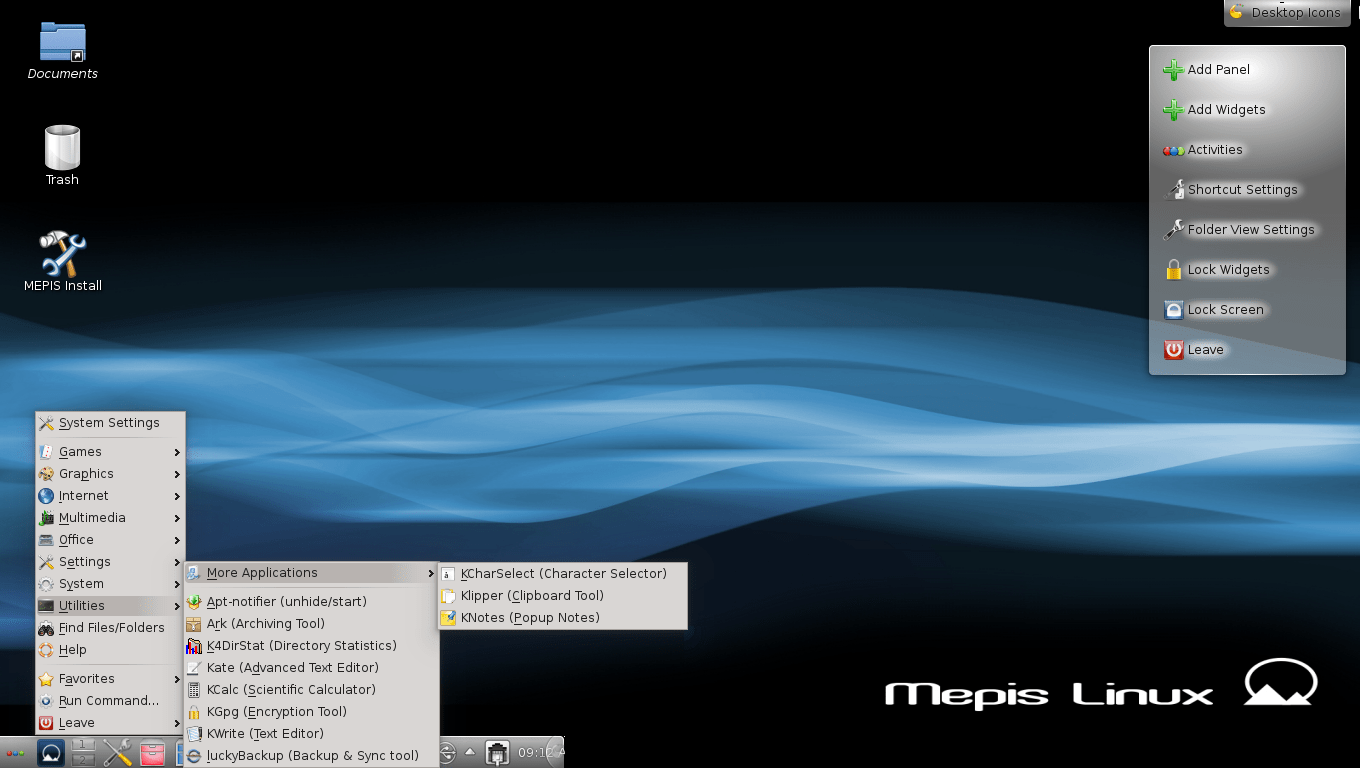Image resolution: width=1360 pixels, height=768 pixels.
Task: Click the activities dots icon in the panel
Action: tap(15, 753)
